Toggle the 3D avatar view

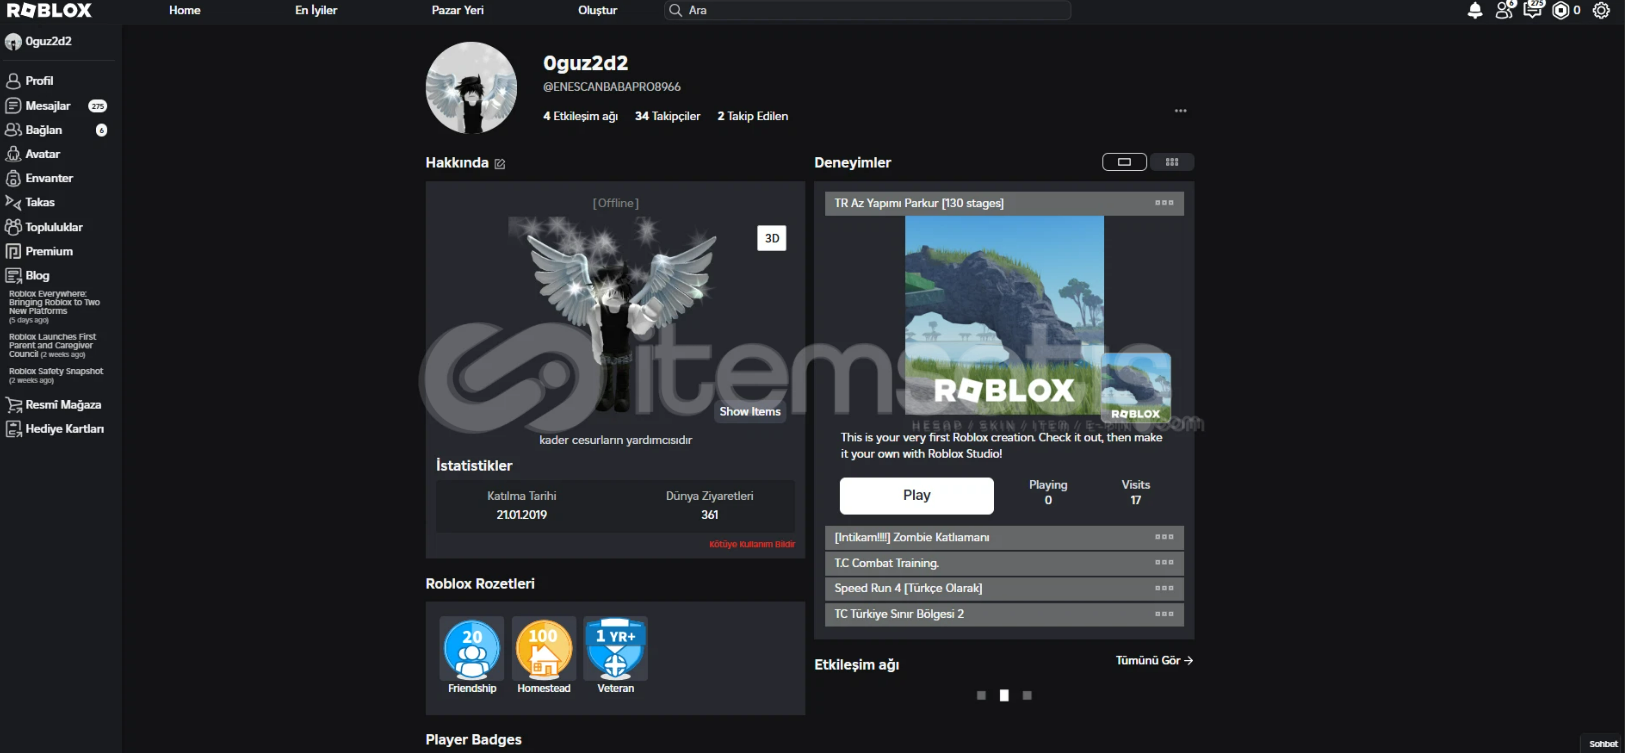(772, 238)
